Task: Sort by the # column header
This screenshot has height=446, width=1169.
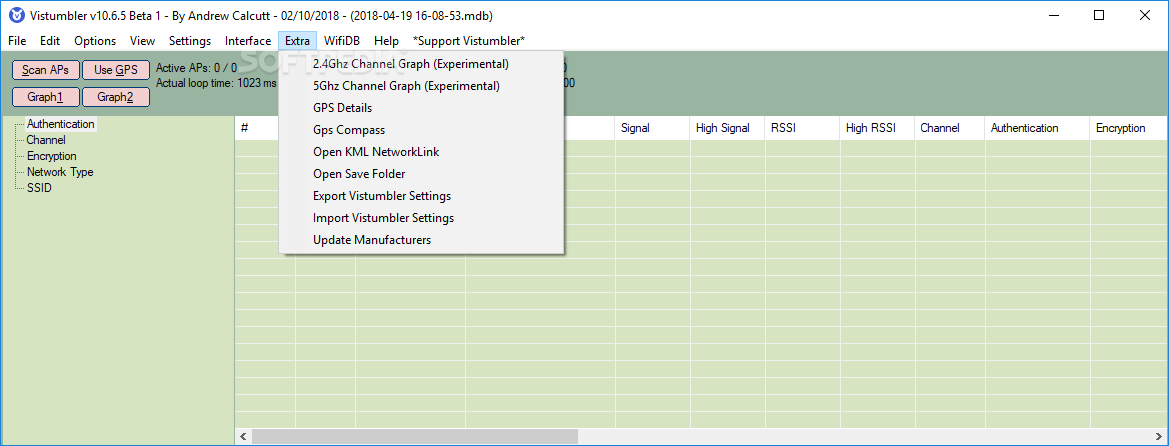Action: click(257, 128)
